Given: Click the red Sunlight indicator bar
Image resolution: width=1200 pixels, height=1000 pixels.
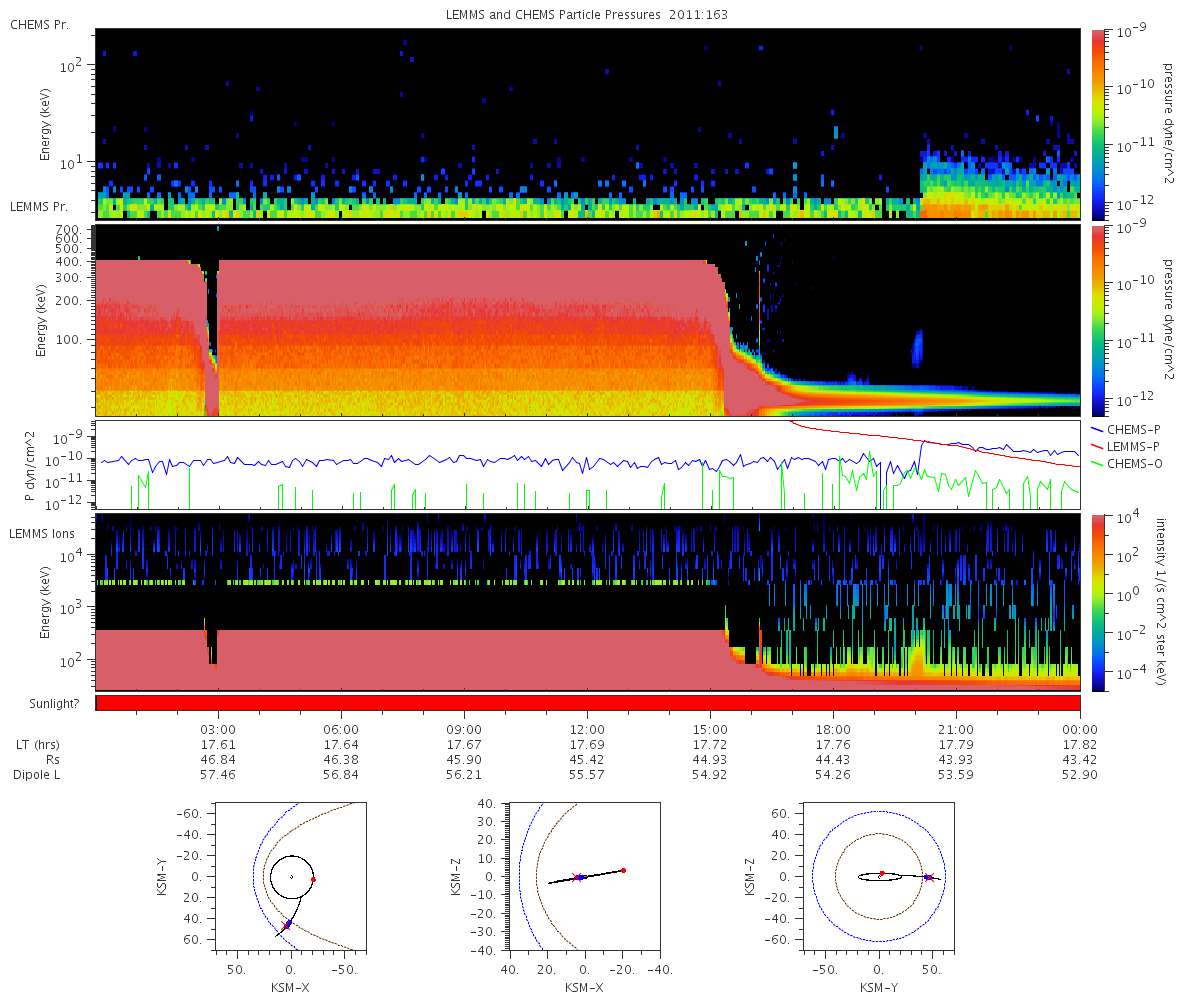Looking at the screenshot, I should pos(588,703).
